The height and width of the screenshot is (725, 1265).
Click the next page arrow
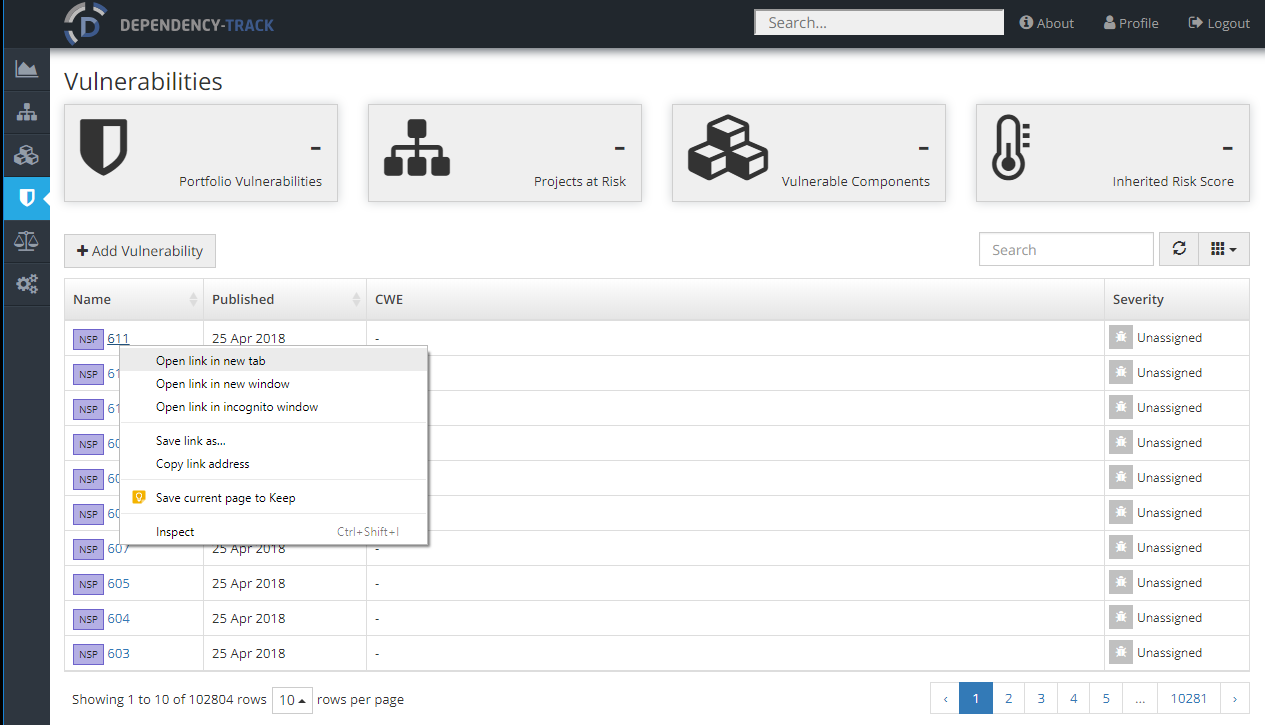pos(1235,698)
